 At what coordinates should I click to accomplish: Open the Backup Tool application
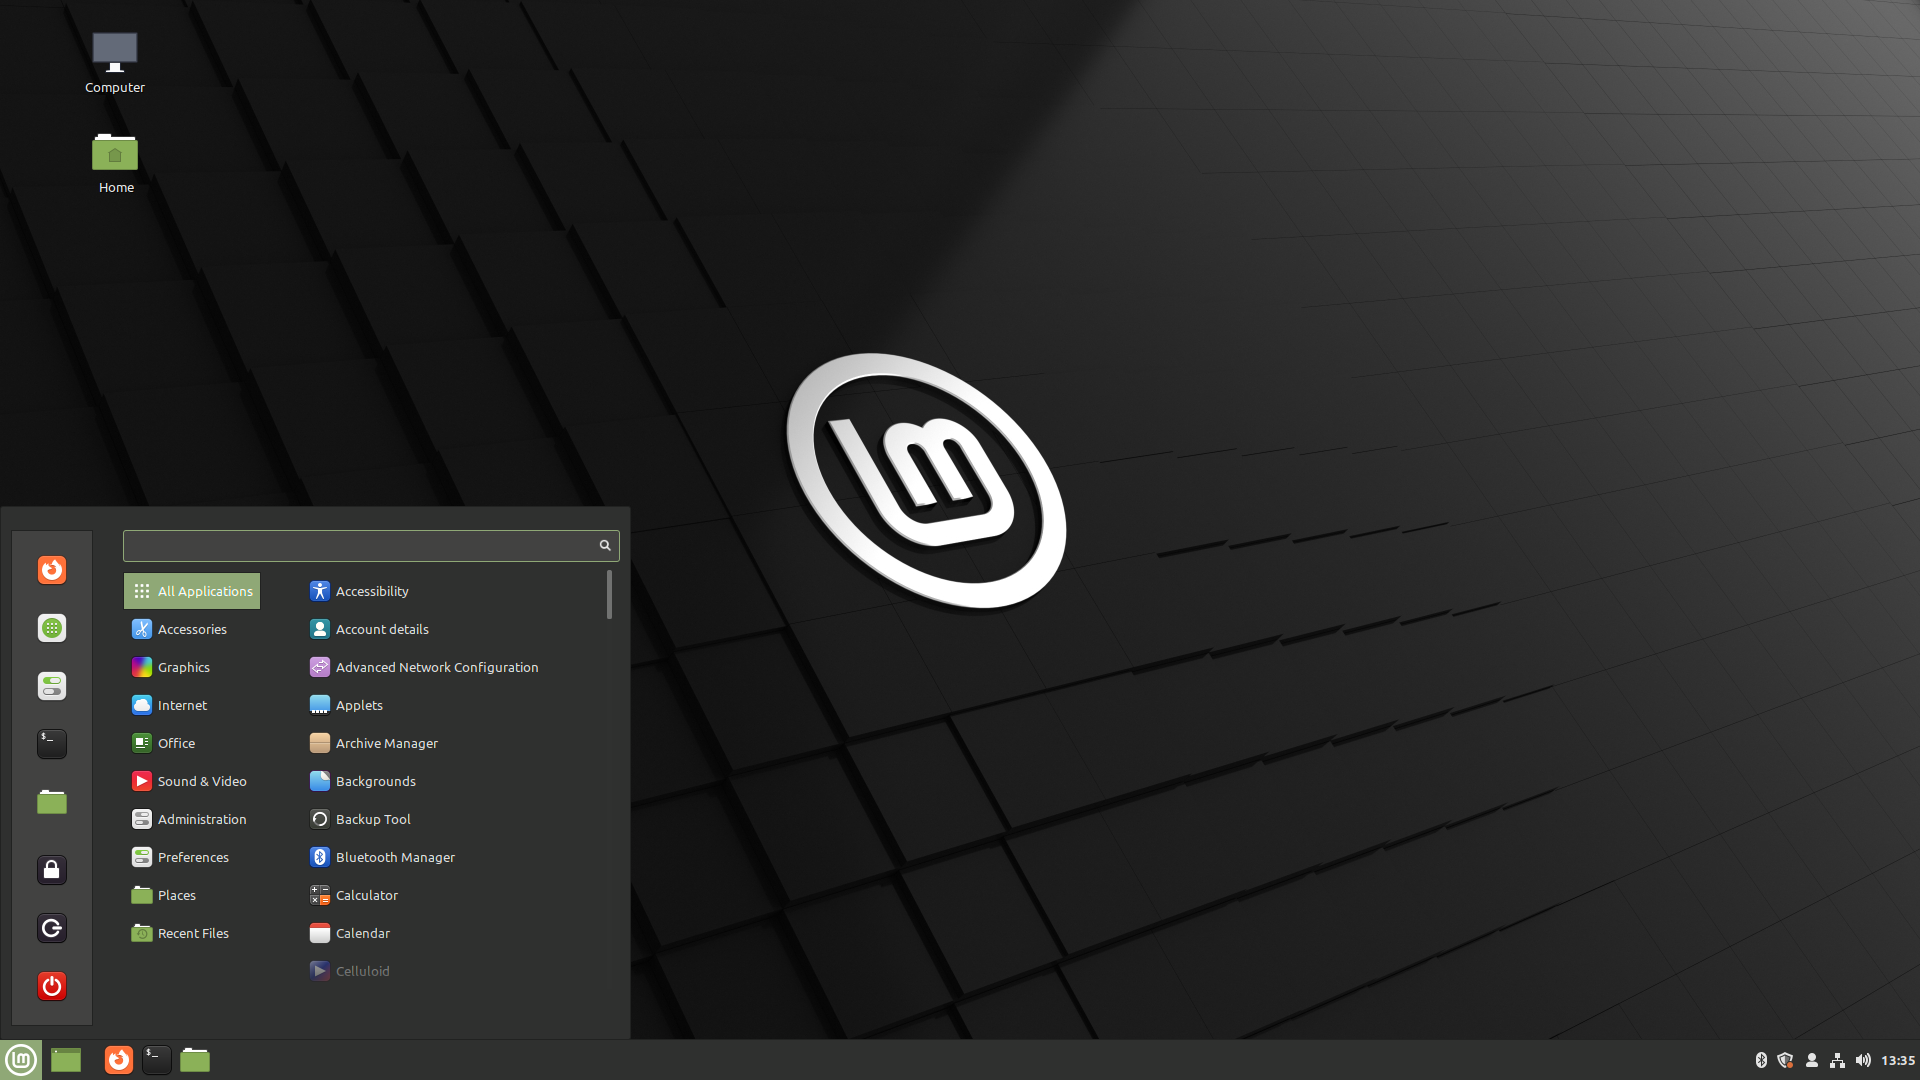pos(372,818)
